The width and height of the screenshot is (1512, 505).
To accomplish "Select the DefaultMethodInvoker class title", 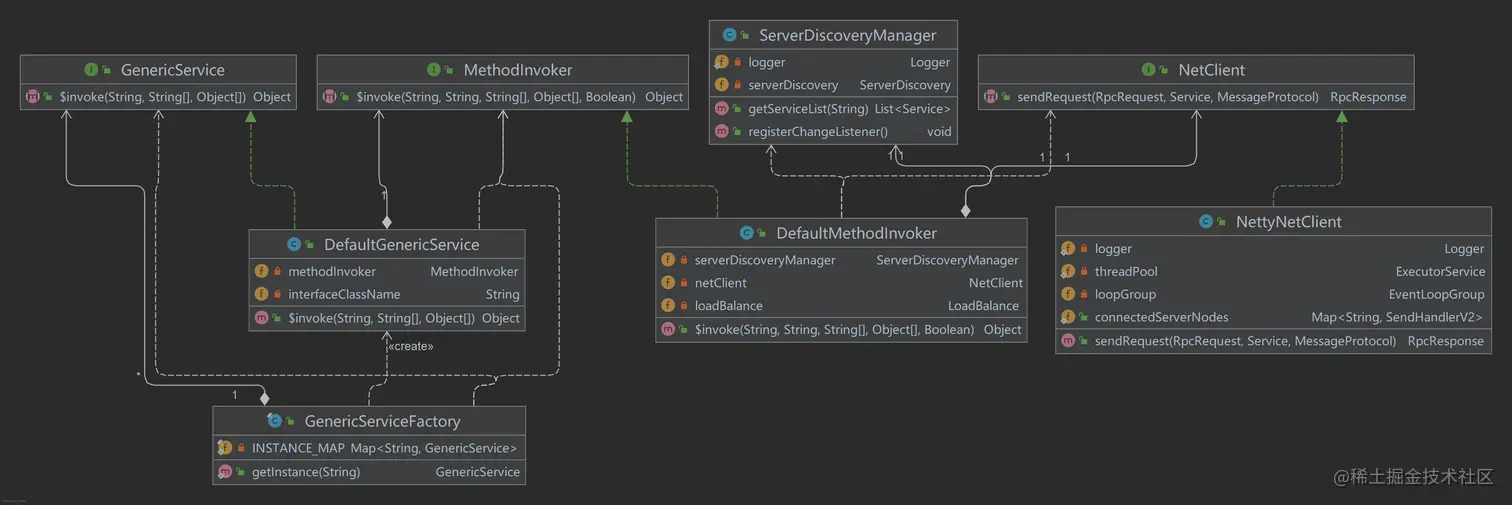I will tap(857, 233).
